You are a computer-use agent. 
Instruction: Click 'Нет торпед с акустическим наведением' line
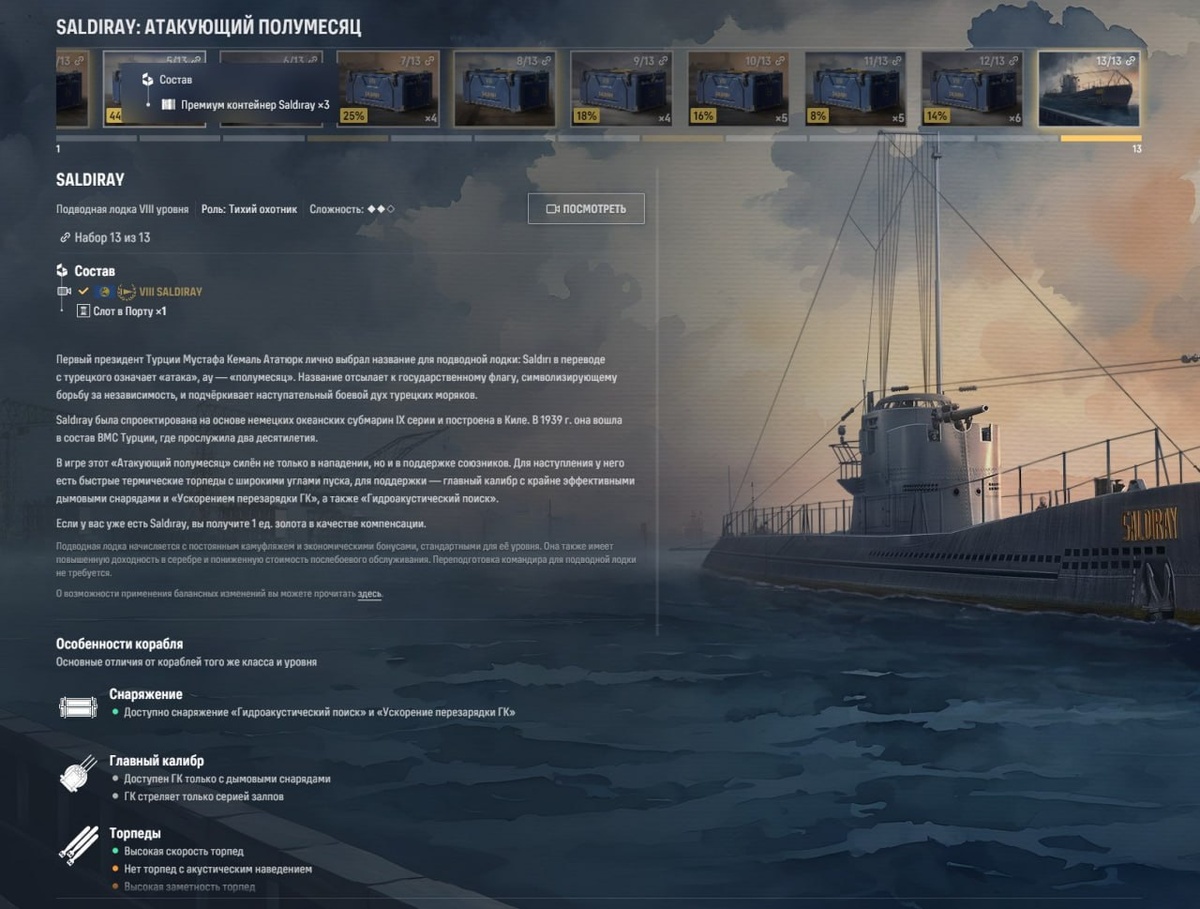(x=218, y=870)
